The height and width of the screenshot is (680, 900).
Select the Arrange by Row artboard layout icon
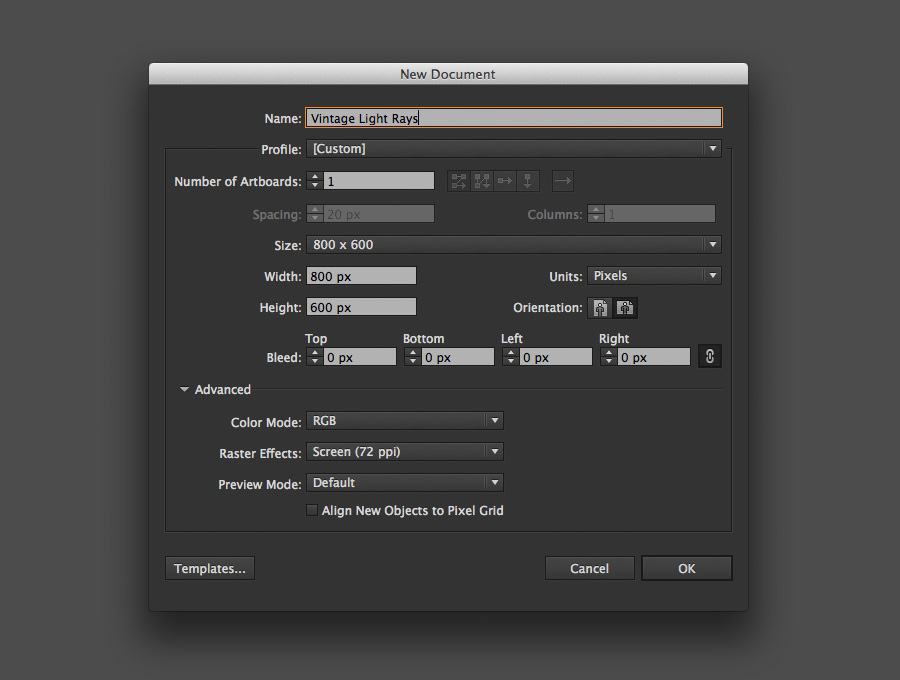click(x=504, y=181)
